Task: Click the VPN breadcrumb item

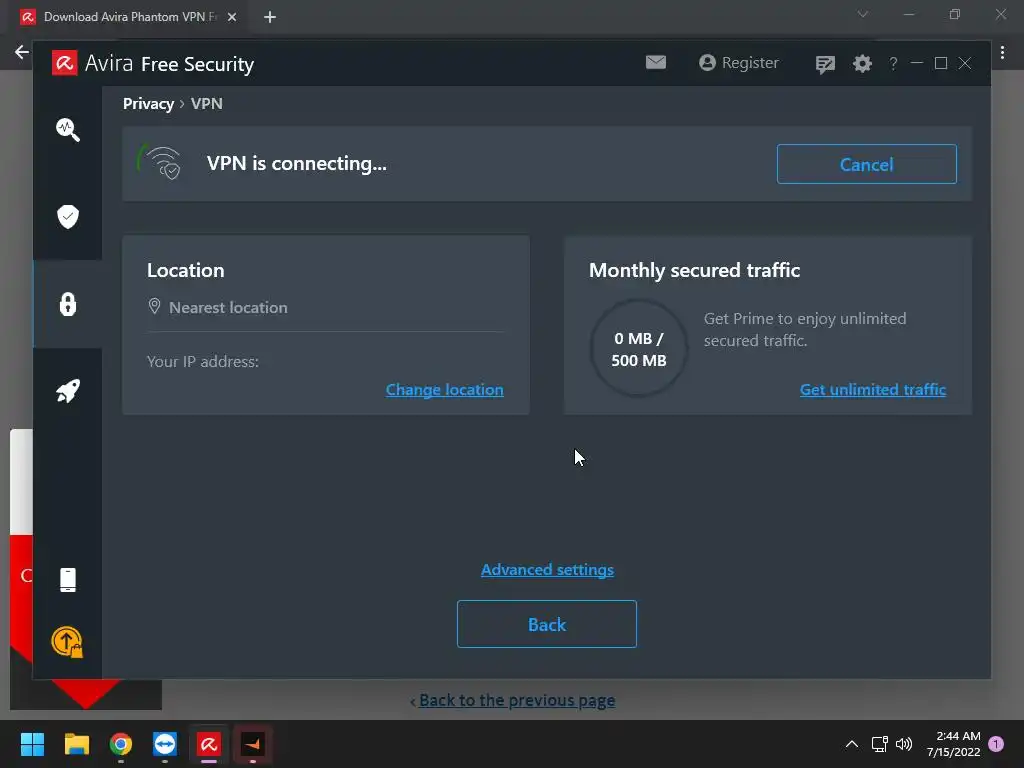Action: (x=206, y=104)
